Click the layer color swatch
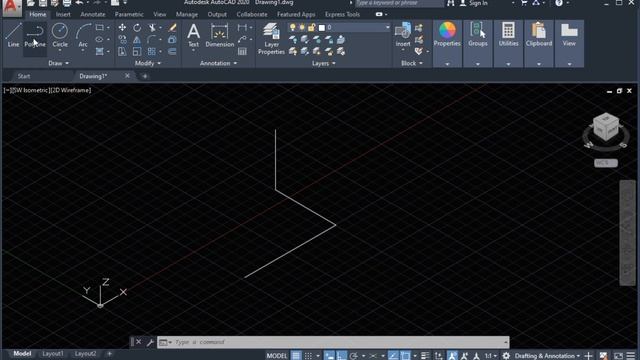 [322, 28]
